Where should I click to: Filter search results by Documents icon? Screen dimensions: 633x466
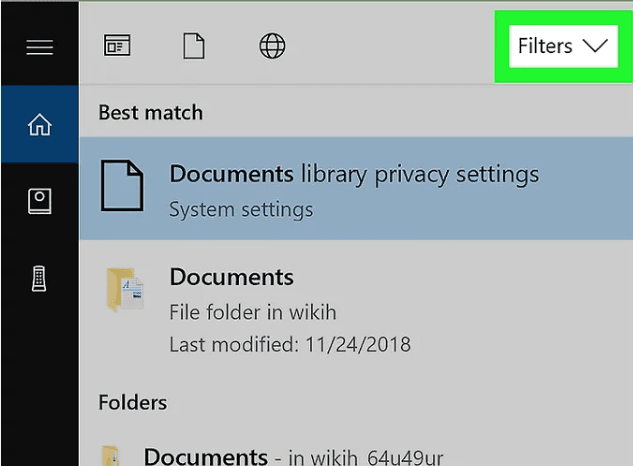point(193,46)
